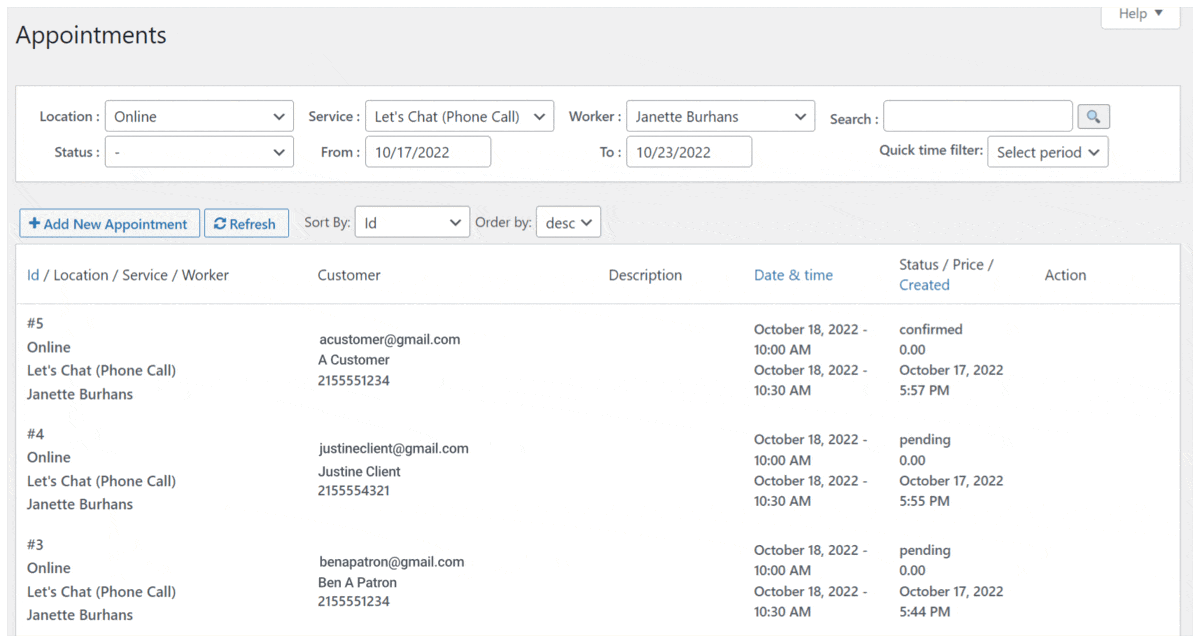Click the To date field 10/23/2022
1200x643 pixels.
(689, 152)
